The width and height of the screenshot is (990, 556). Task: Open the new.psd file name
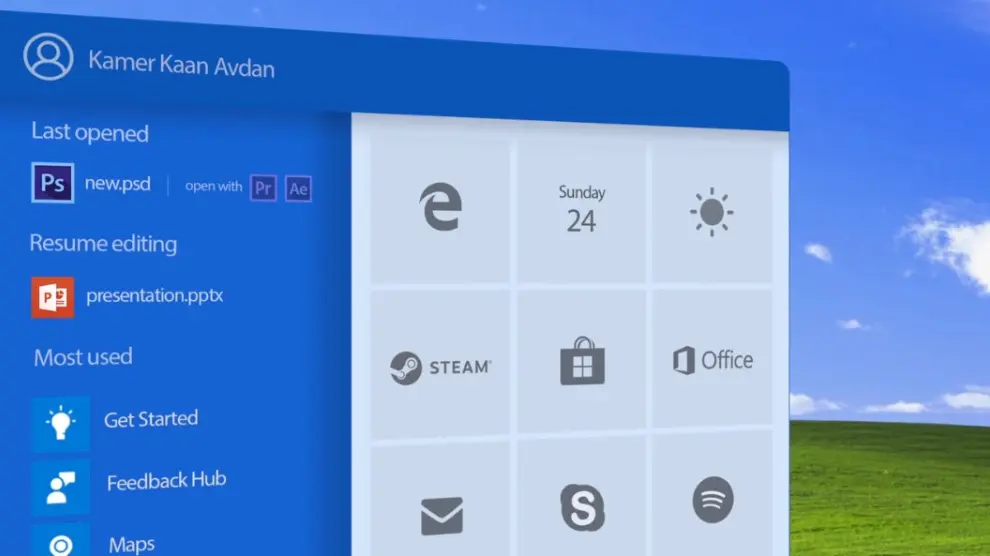point(117,184)
